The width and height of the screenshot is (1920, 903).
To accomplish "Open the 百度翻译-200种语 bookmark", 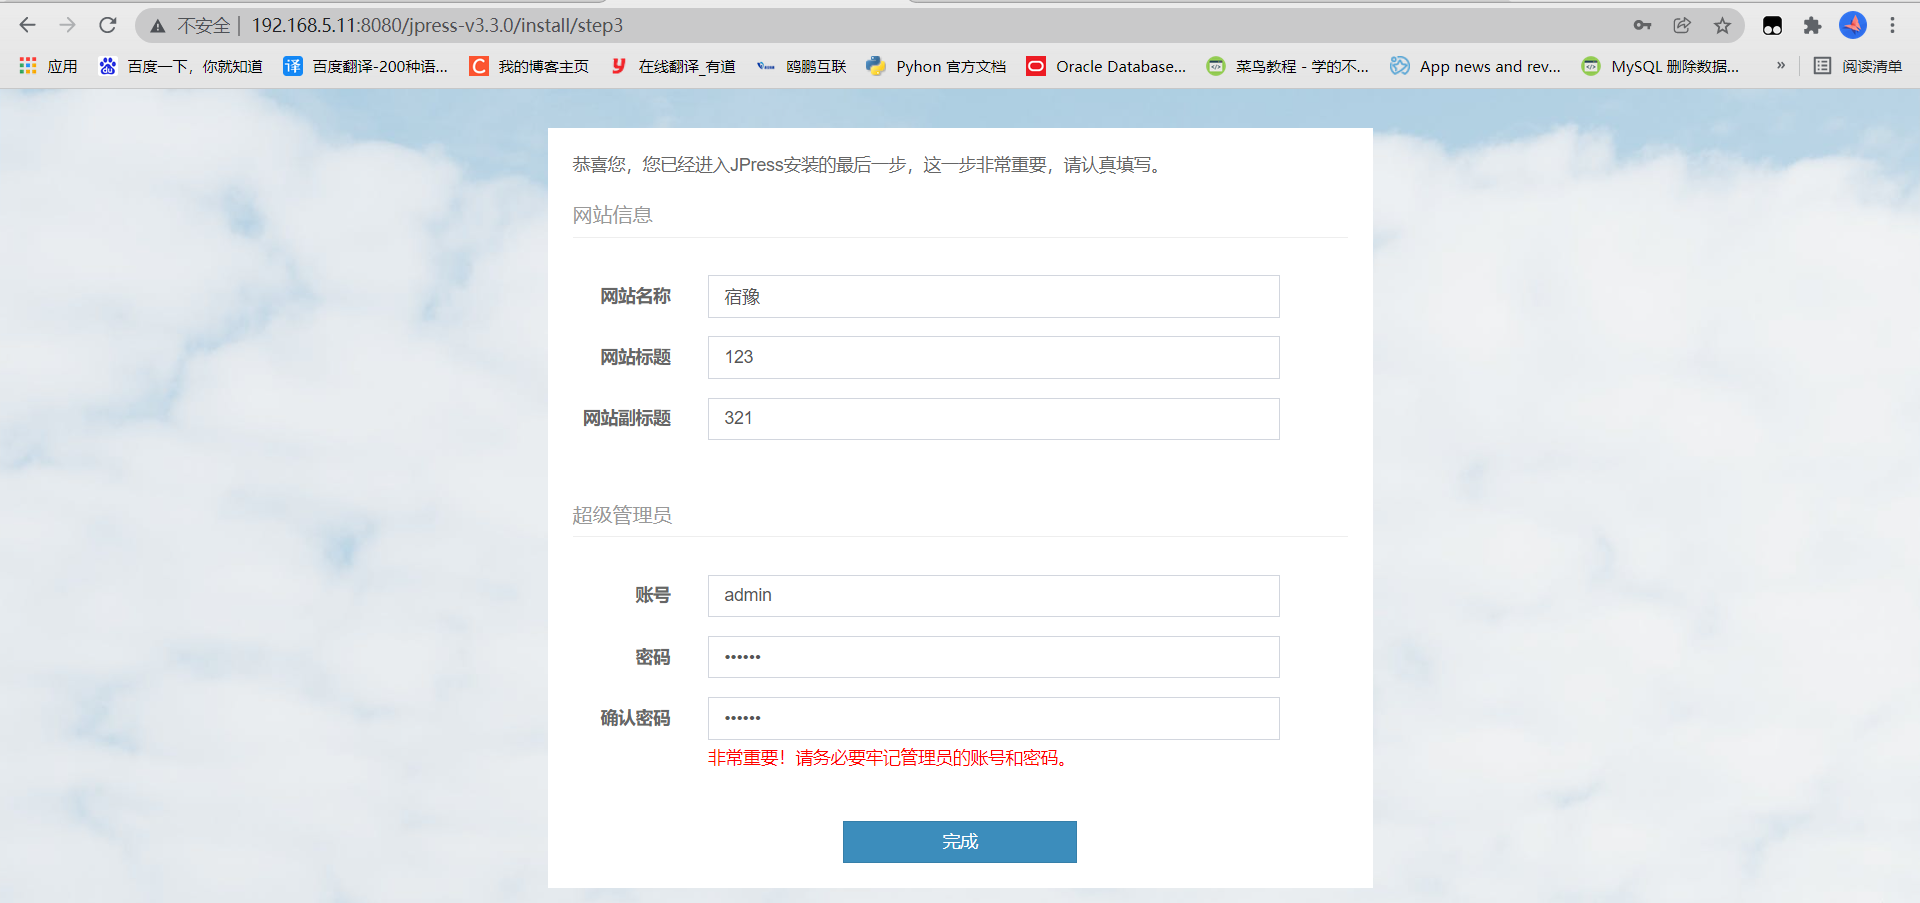I will (365, 66).
